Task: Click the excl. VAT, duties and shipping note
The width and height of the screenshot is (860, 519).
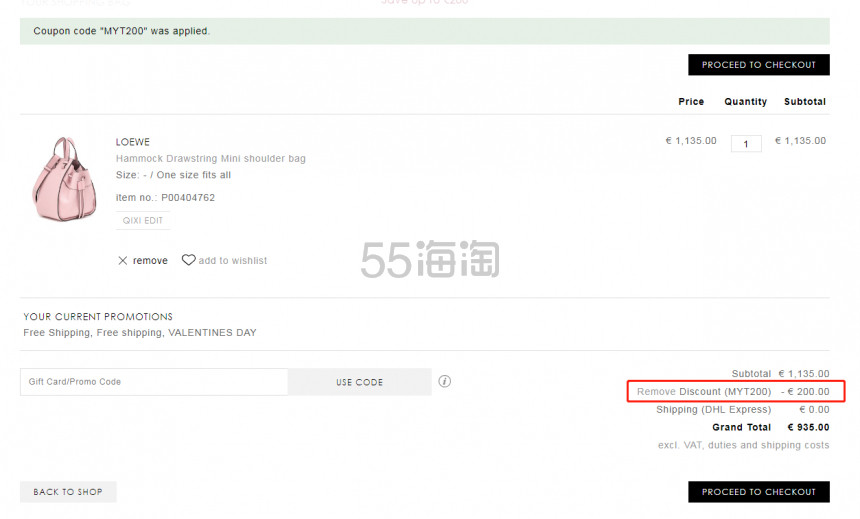Action: pos(744,445)
